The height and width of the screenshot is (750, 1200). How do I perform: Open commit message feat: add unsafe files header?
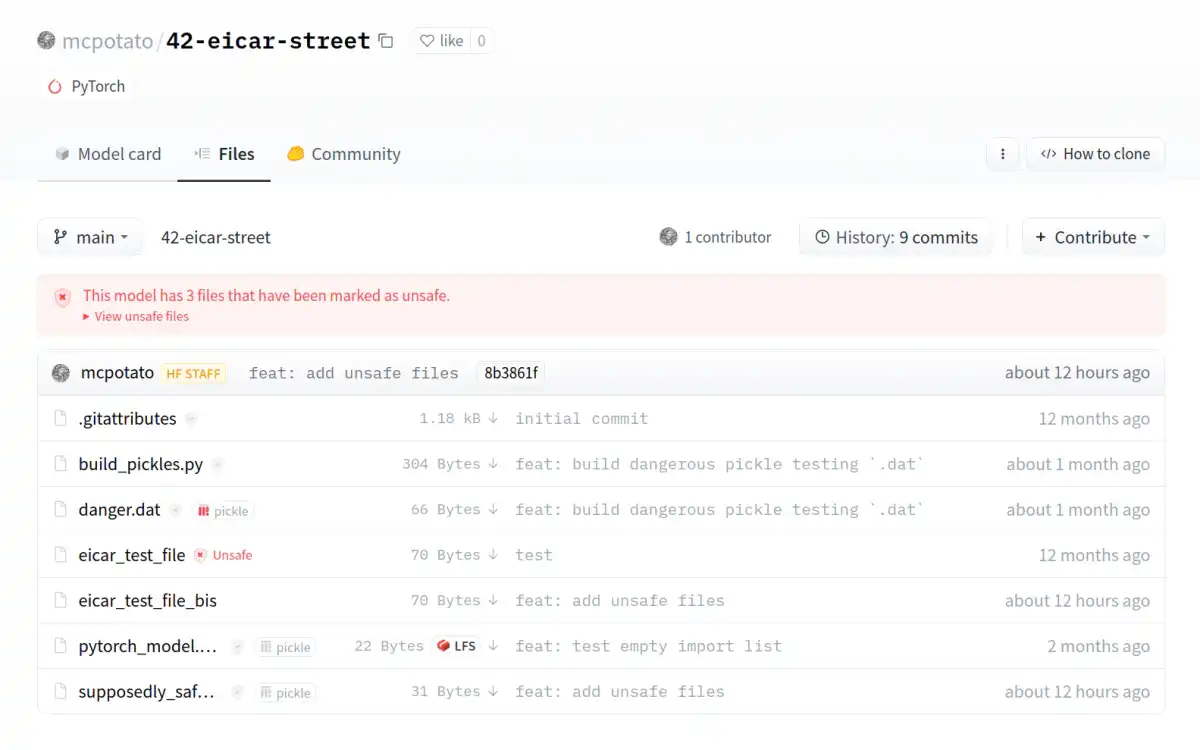354,373
